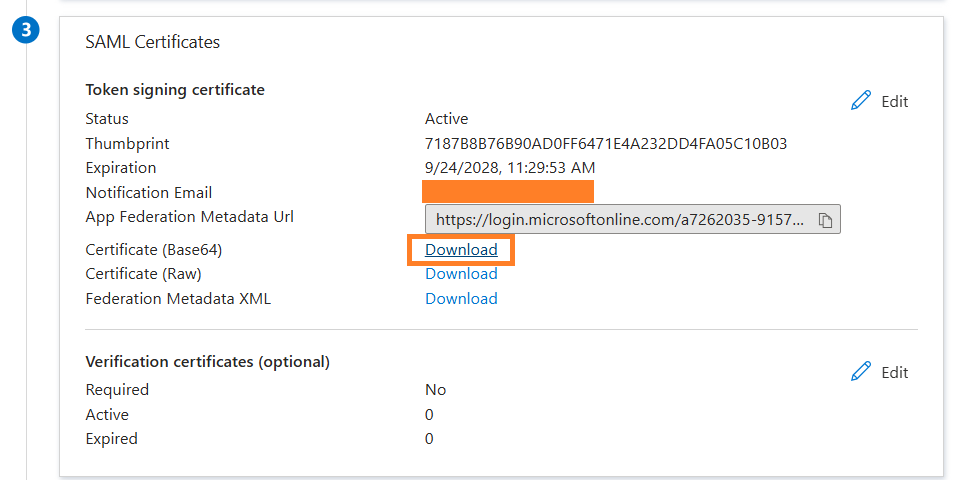The height and width of the screenshot is (480, 961).
Task: Select the certificate thumbprint value
Action: 605,144
